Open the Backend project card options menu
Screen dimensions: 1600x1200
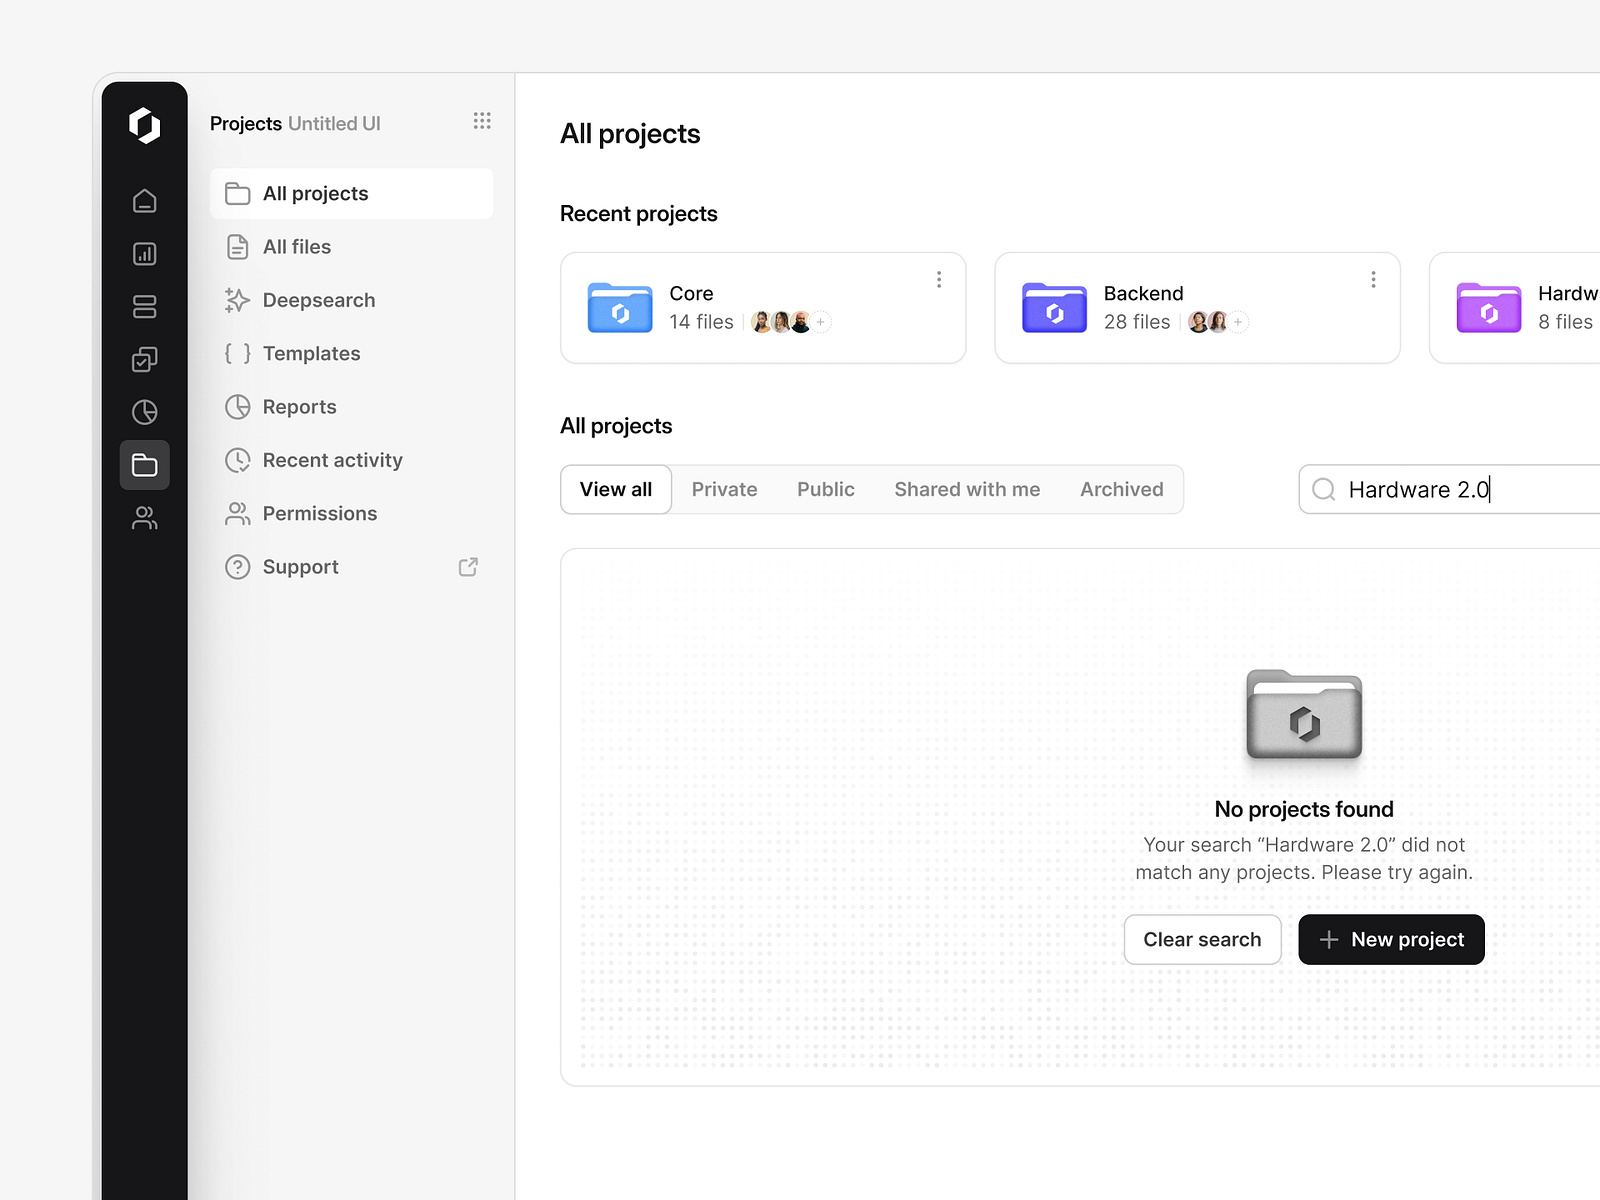1373,280
